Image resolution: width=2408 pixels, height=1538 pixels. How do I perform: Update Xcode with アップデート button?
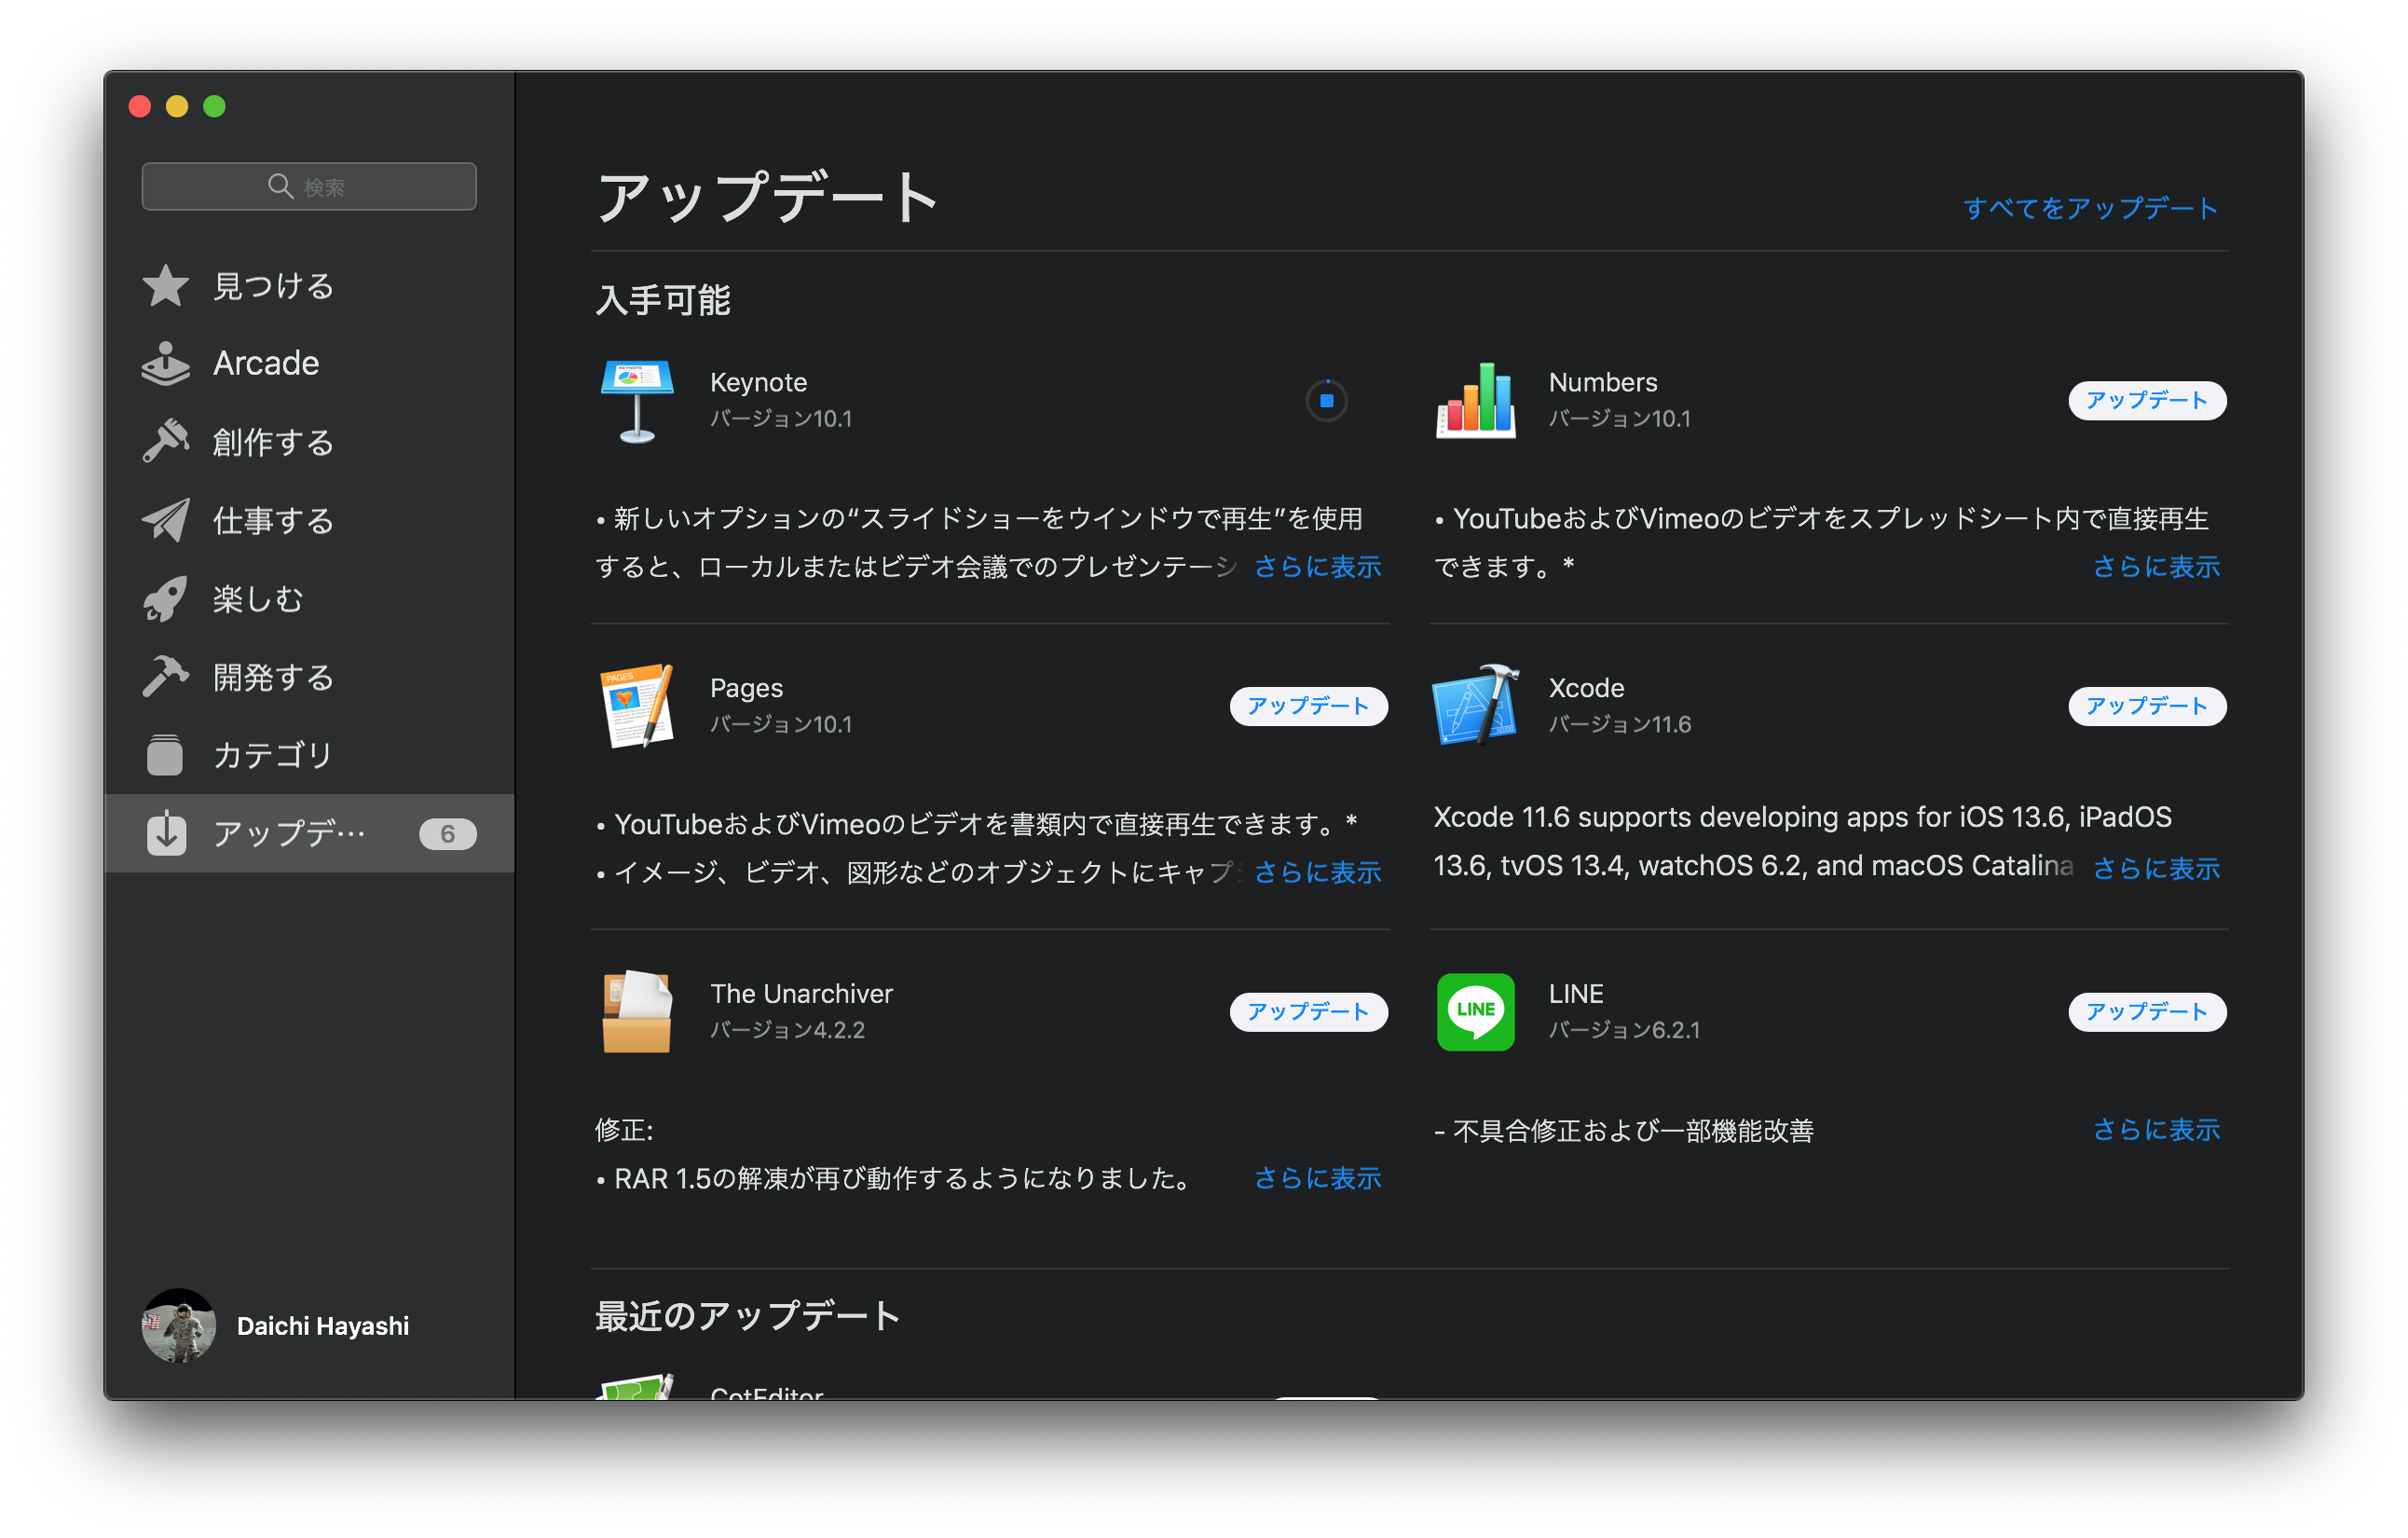pyautogui.click(x=2147, y=706)
